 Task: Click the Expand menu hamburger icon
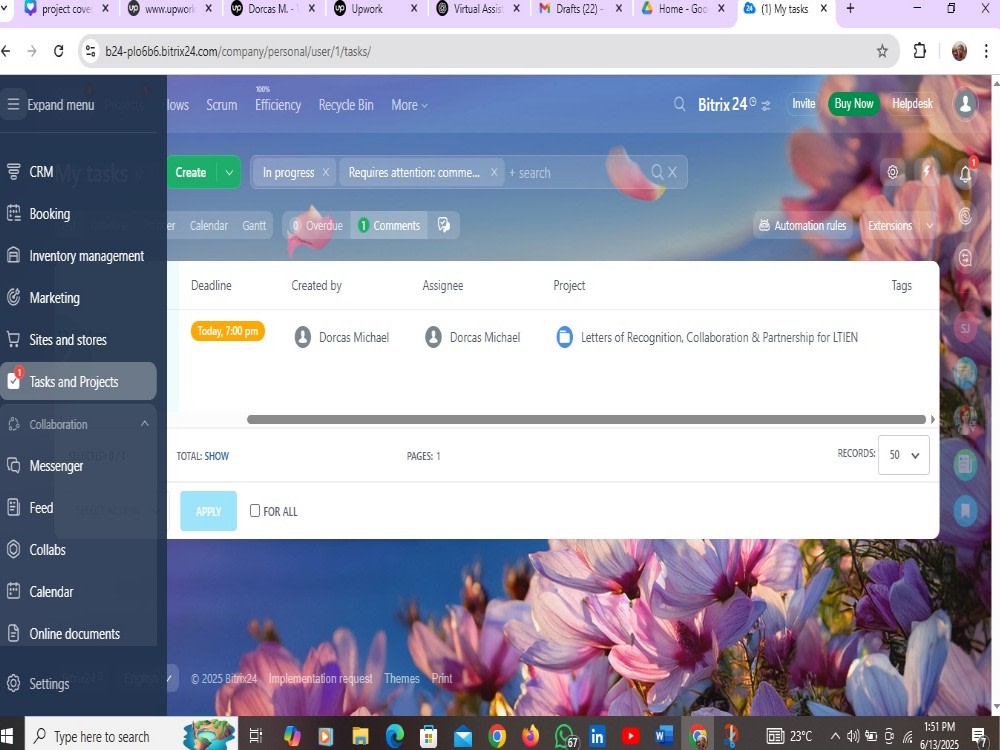(x=13, y=104)
